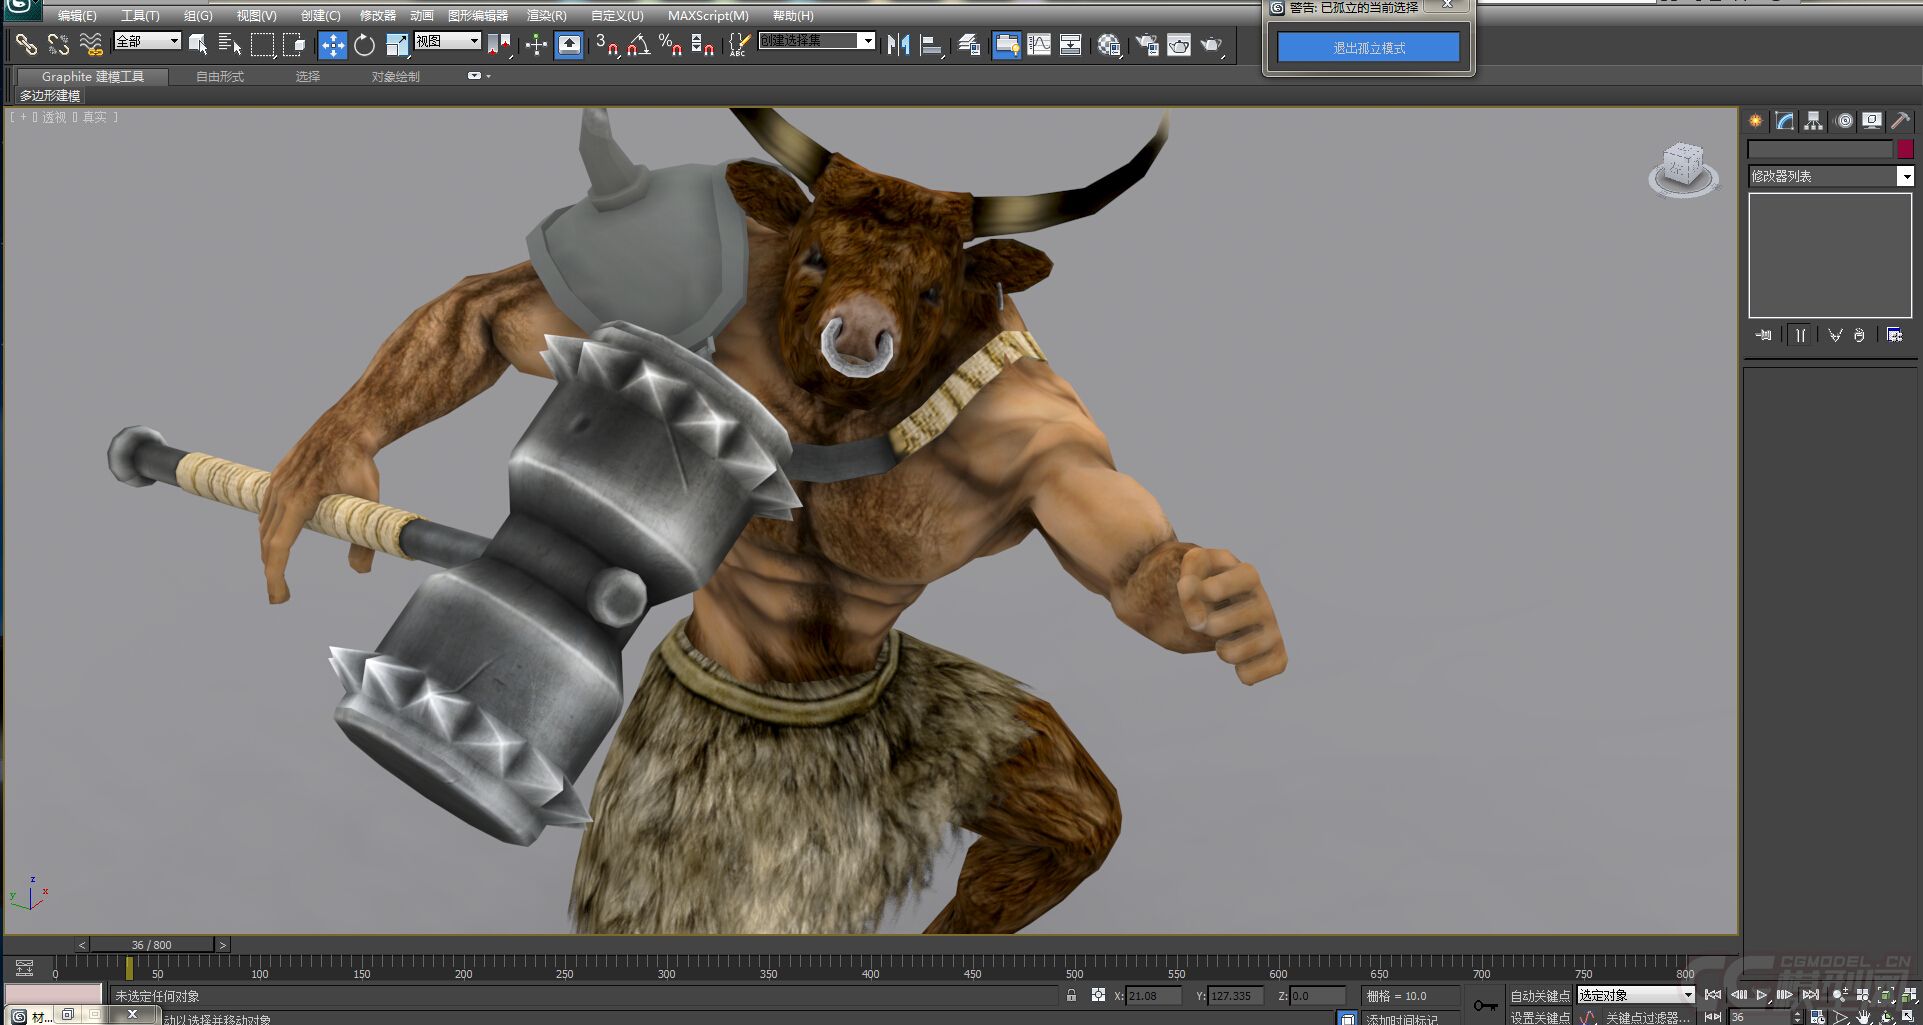The width and height of the screenshot is (1923, 1025).
Task: Toggle Selection Lock padlock icon
Action: 1071,995
